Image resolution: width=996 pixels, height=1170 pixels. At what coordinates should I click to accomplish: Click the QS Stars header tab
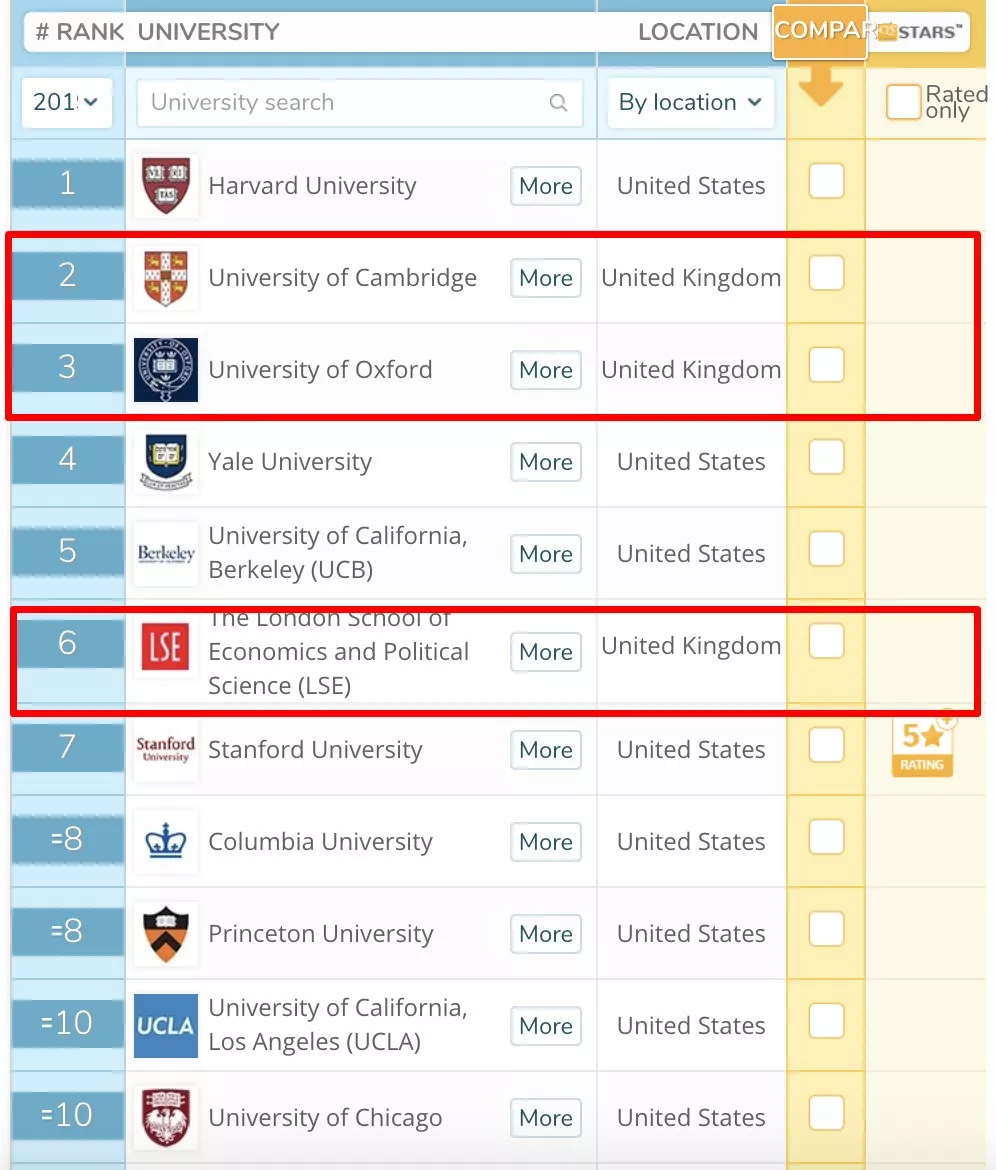click(x=920, y=31)
